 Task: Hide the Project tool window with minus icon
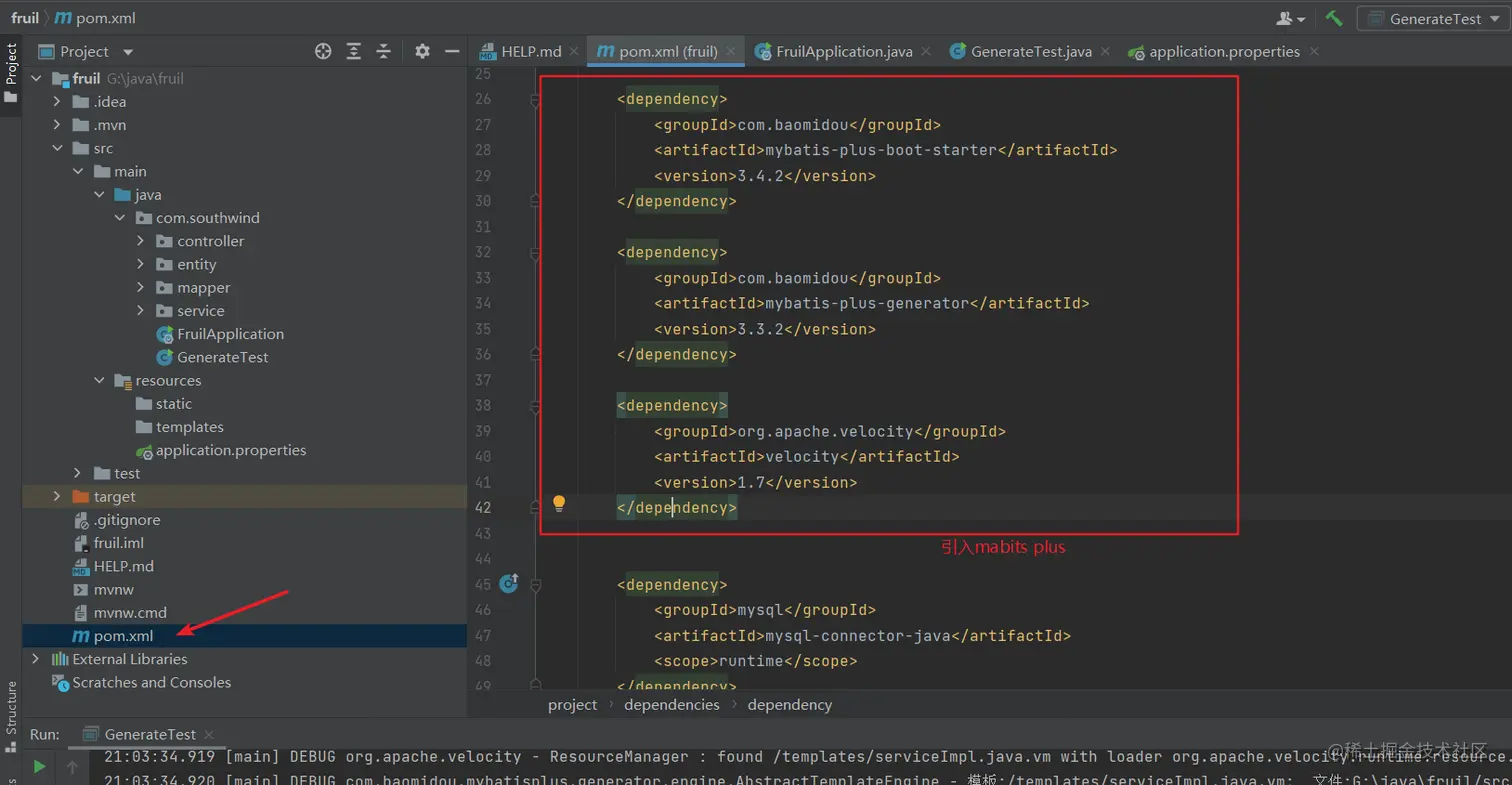pyautogui.click(x=452, y=51)
